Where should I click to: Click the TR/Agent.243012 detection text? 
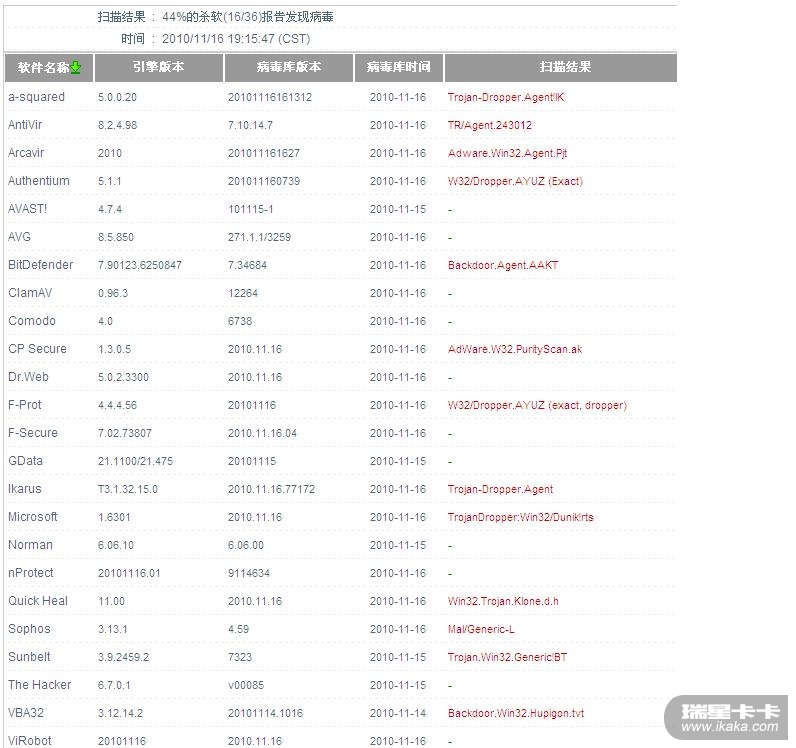pyautogui.click(x=489, y=125)
